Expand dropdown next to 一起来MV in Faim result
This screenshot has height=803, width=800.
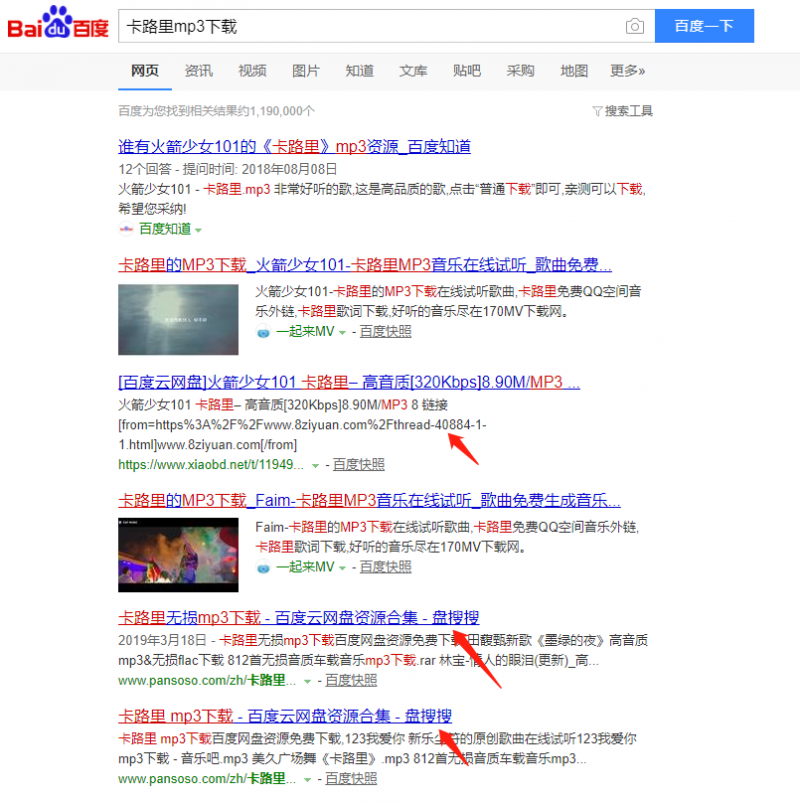click(x=343, y=568)
